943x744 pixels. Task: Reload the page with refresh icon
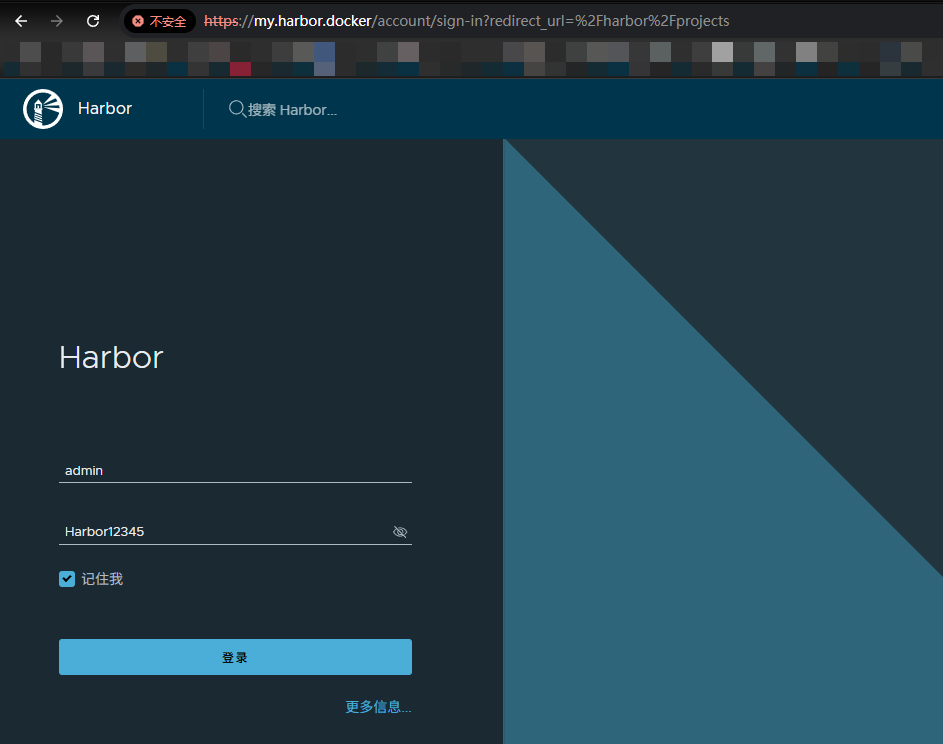93,21
